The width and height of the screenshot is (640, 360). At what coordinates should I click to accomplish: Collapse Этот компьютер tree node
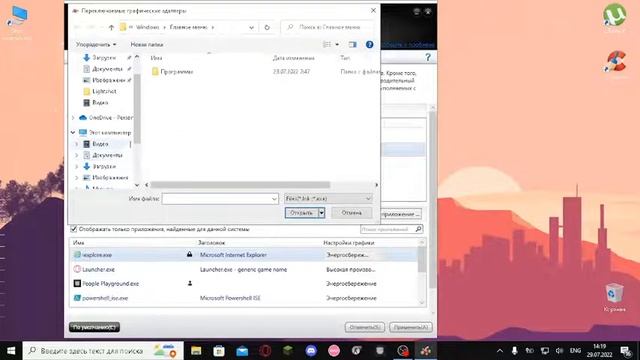(73, 132)
